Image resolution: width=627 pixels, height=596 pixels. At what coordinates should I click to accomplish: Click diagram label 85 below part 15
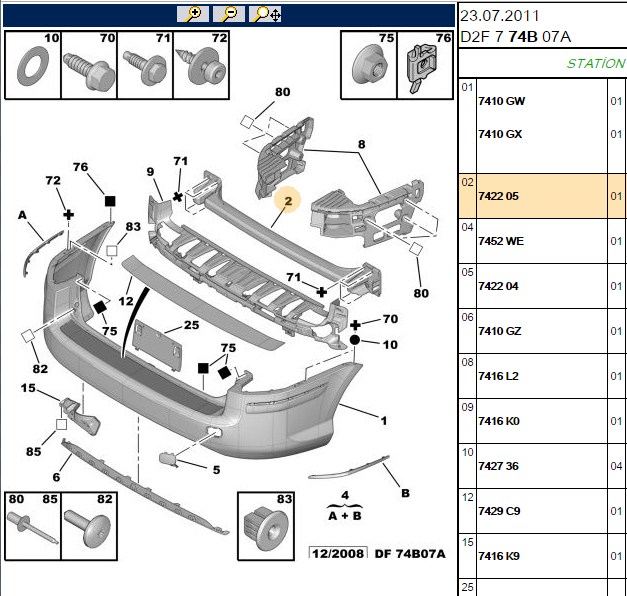[x=34, y=451]
